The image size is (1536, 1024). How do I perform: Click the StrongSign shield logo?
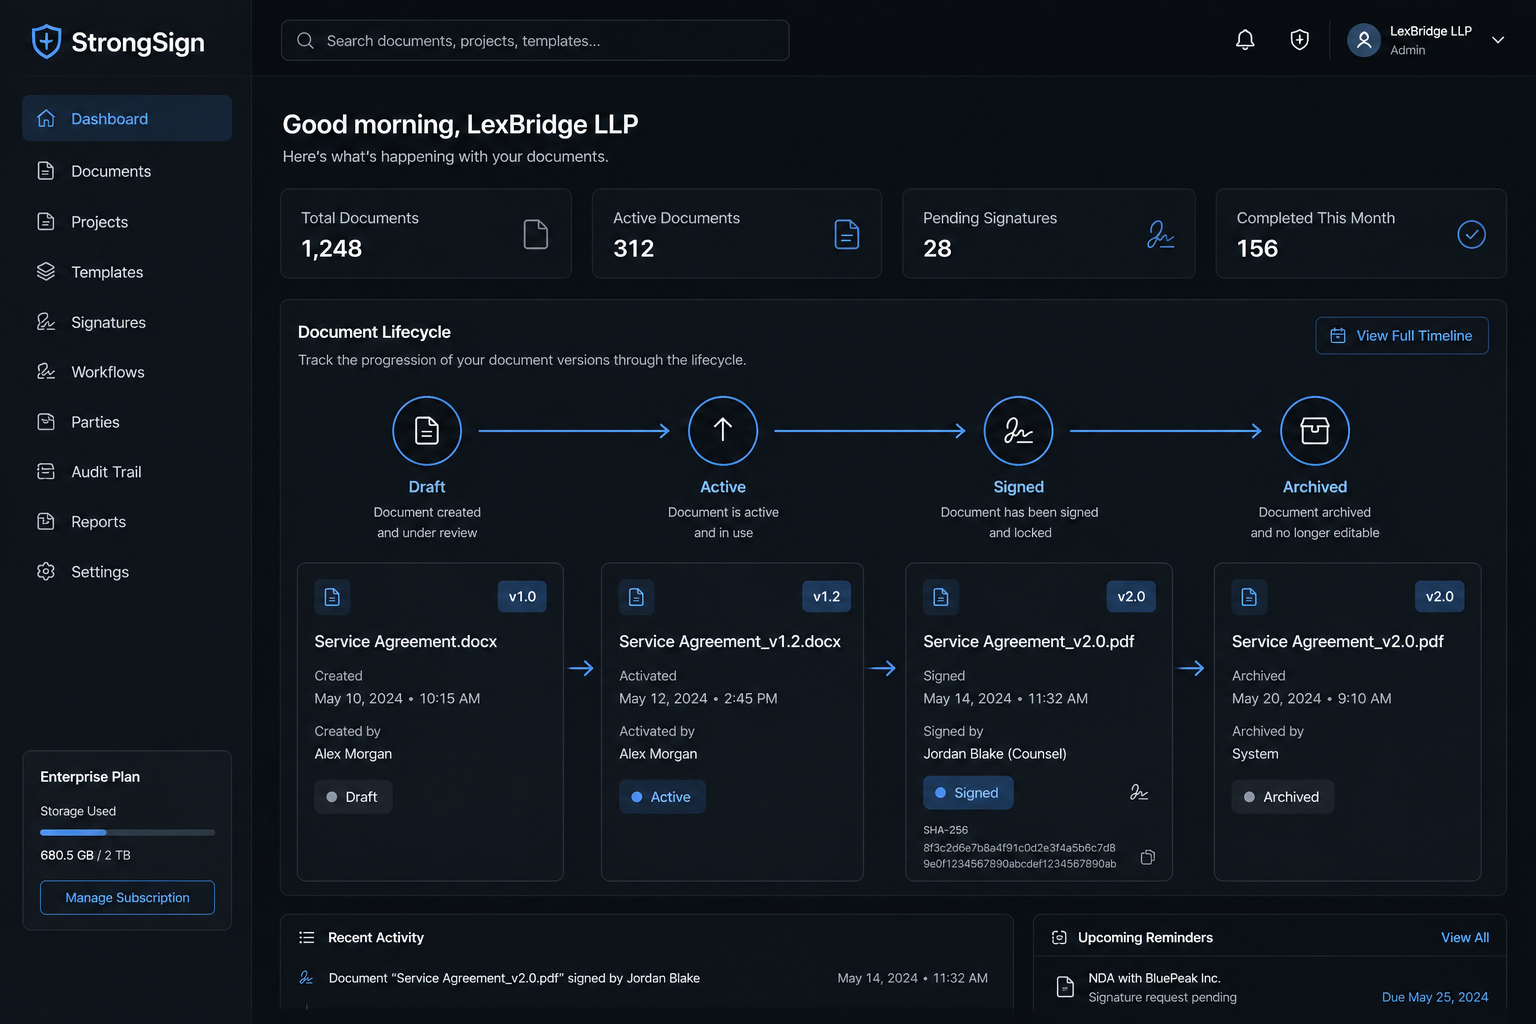pos(46,42)
